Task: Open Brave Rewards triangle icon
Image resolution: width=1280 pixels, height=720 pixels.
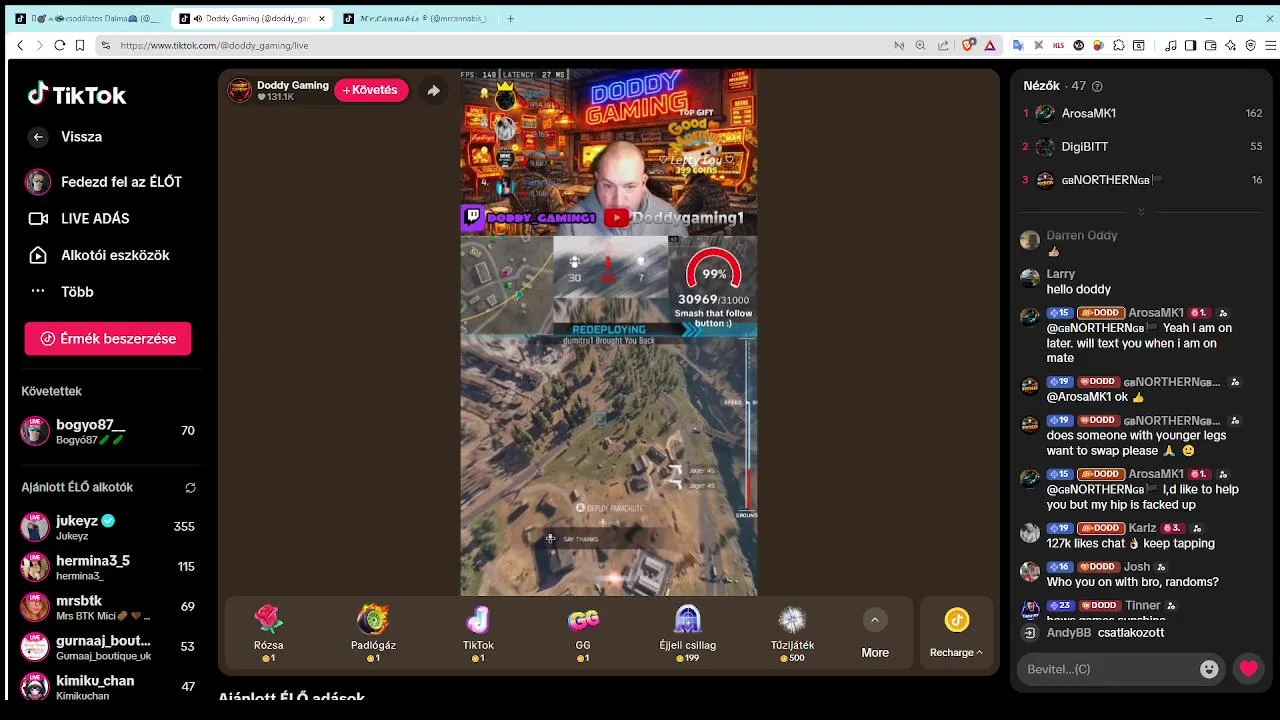Action: (990, 45)
